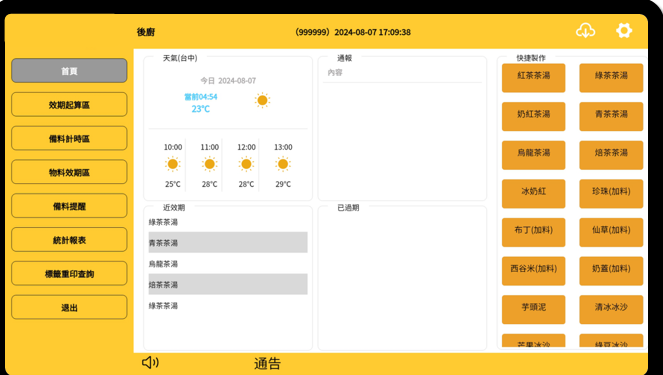Open 備料計時區 from the sidebar

tap(69, 138)
